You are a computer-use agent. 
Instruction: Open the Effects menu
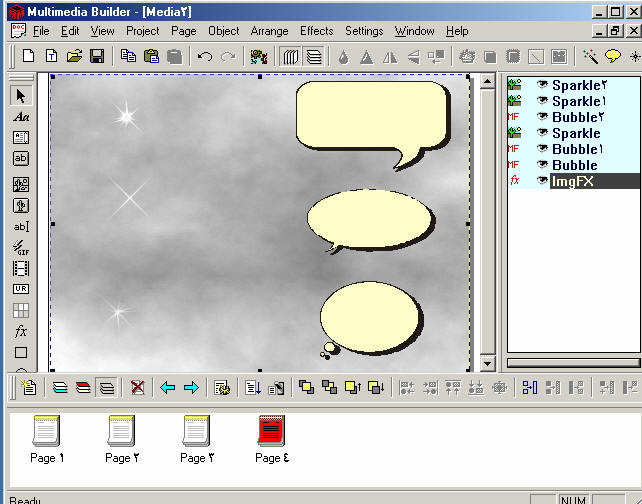(316, 31)
